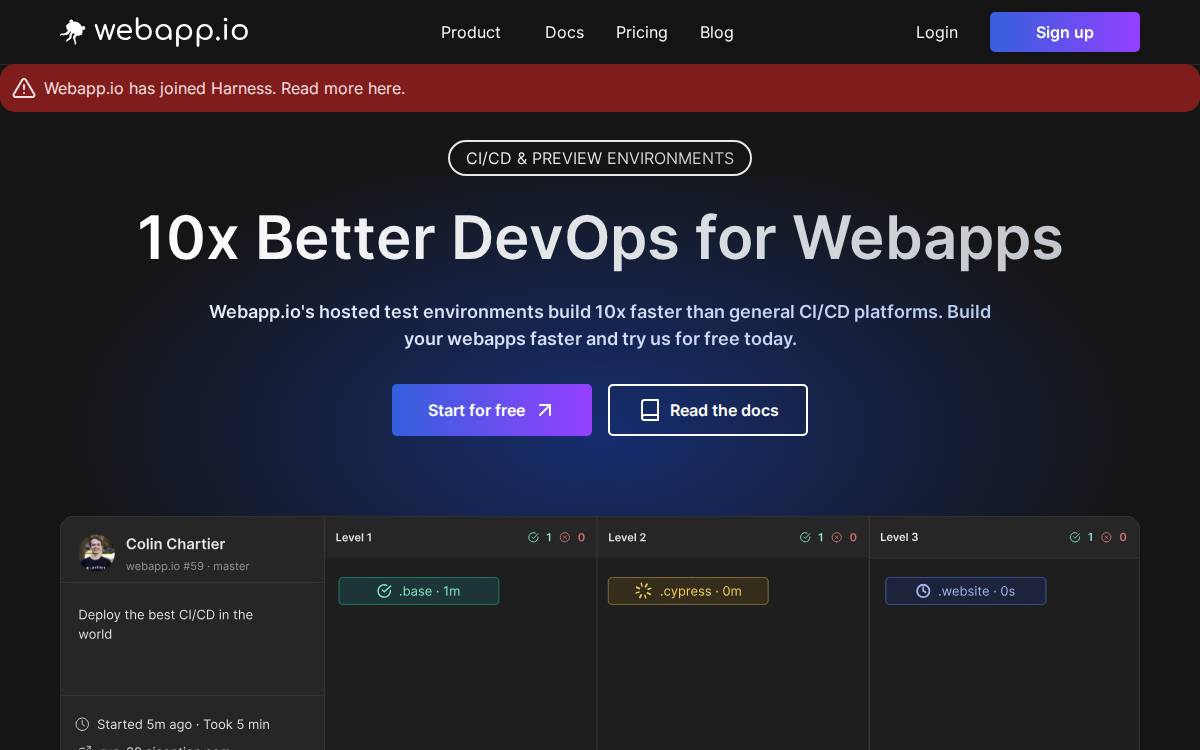The width and height of the screenshot is (1200, 750).
Task: Click Level 2 success count check icon
Action: (805, 537)
